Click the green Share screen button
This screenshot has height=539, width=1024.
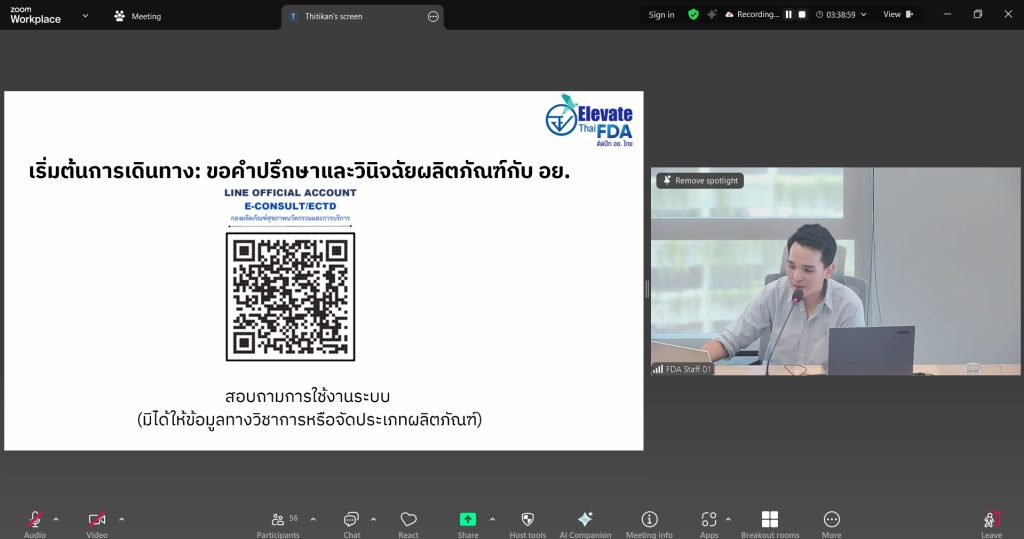click(x=468, y=519)
